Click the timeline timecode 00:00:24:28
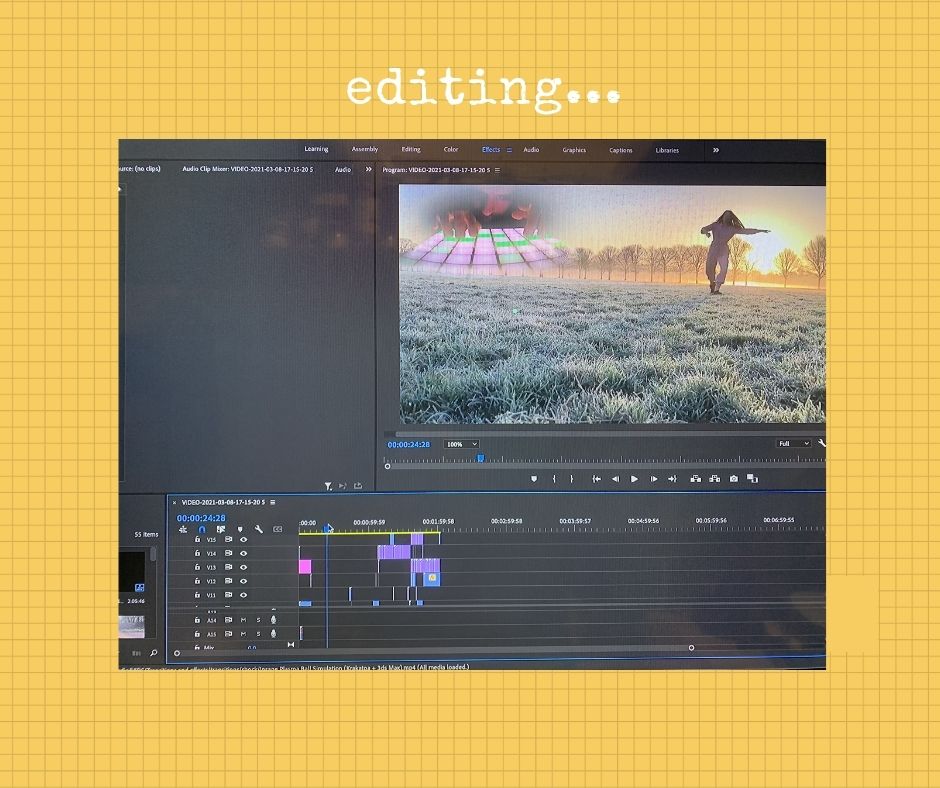This screenshot has height=788, width=940. pyautogui.click(x=201, y=518)
